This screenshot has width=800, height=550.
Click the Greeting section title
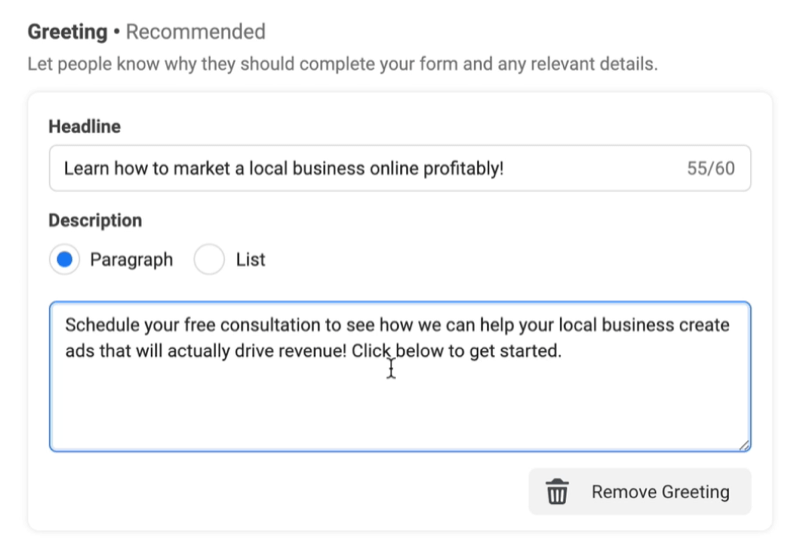click(x=67, y=32)
